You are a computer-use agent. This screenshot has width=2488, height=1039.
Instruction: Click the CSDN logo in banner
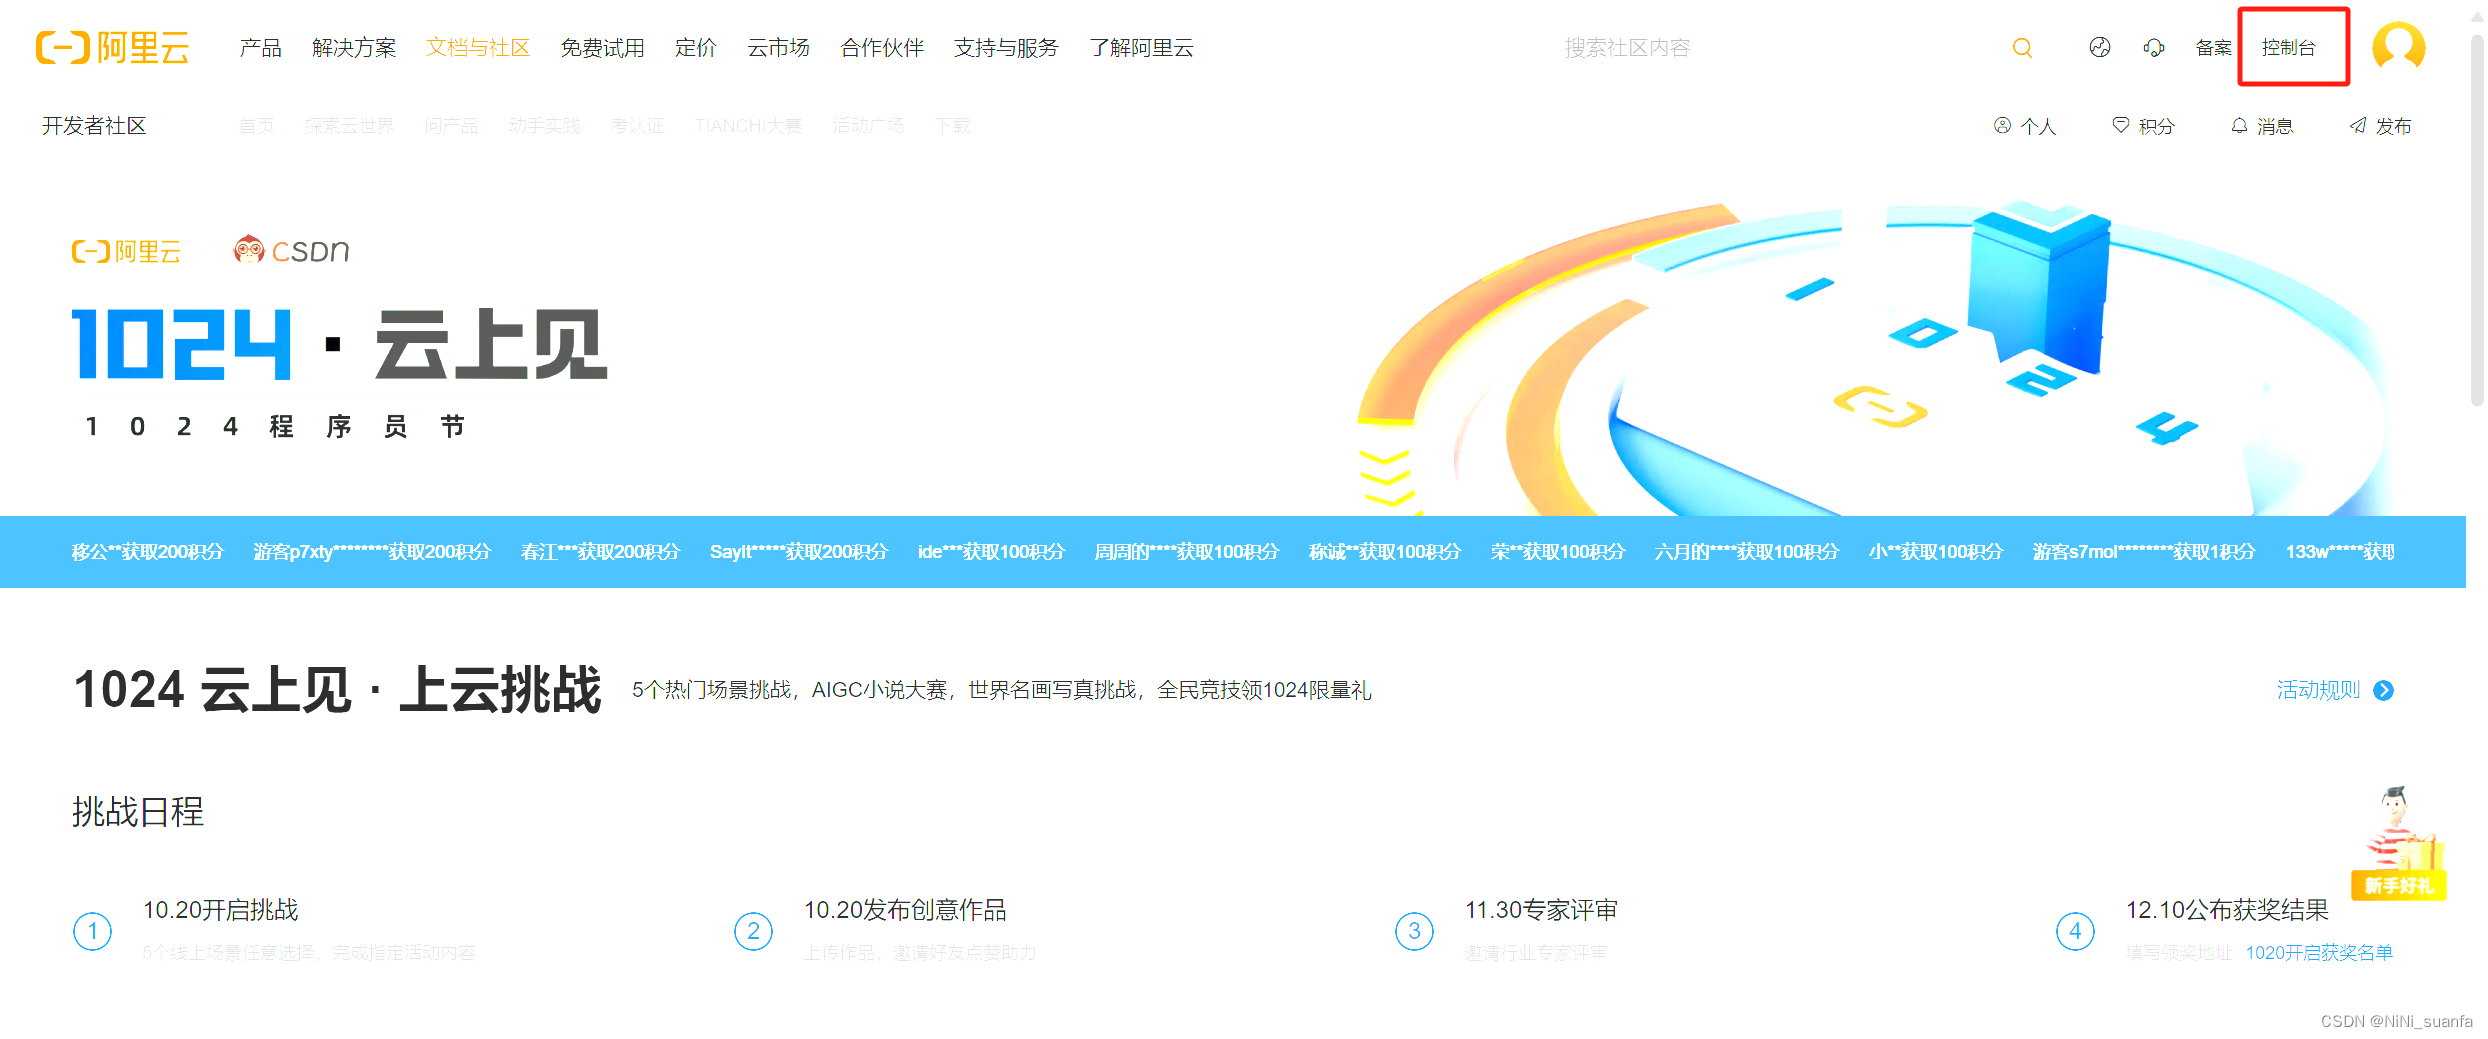(291, 250)
